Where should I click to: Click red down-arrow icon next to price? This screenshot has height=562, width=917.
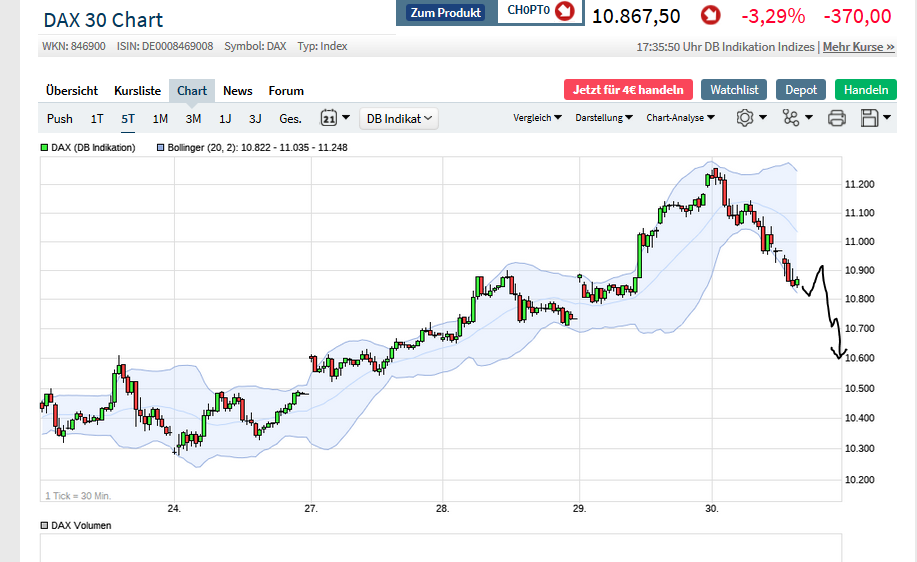tap(710, 16)
